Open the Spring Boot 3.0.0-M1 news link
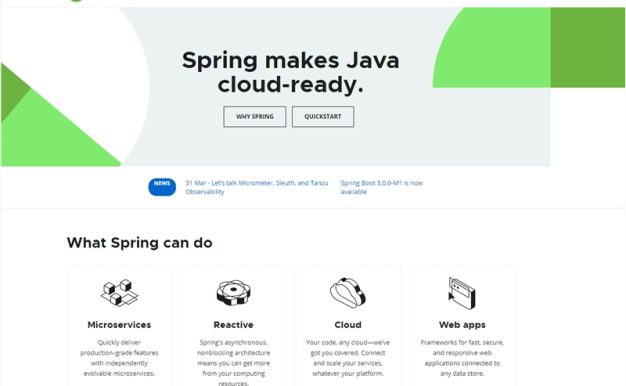This screenshot has width=626, height=386. coord(382,187)
